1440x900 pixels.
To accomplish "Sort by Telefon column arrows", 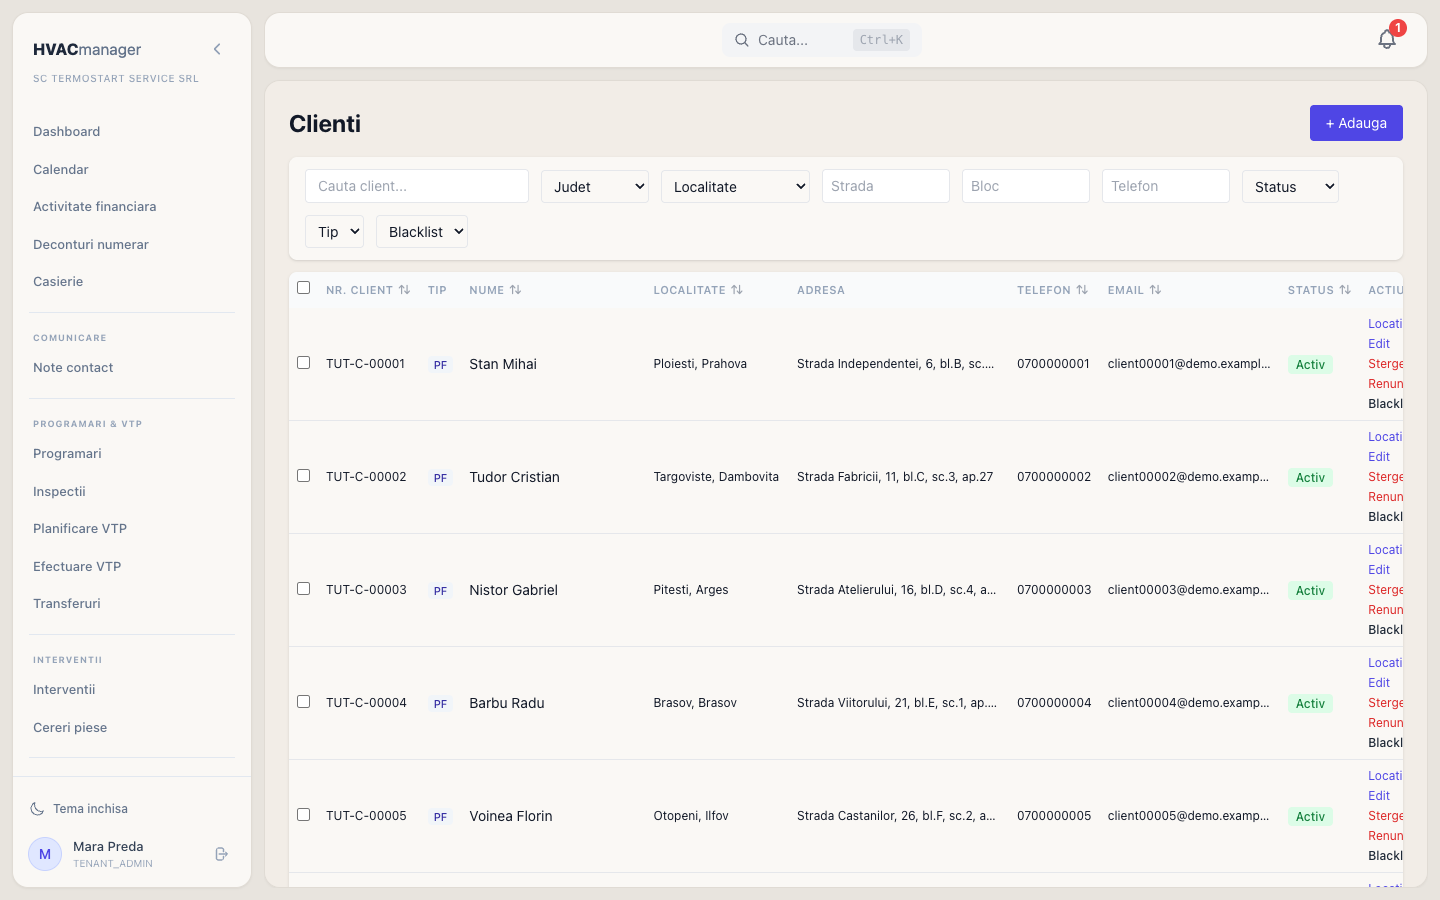I will point(1082,290).
